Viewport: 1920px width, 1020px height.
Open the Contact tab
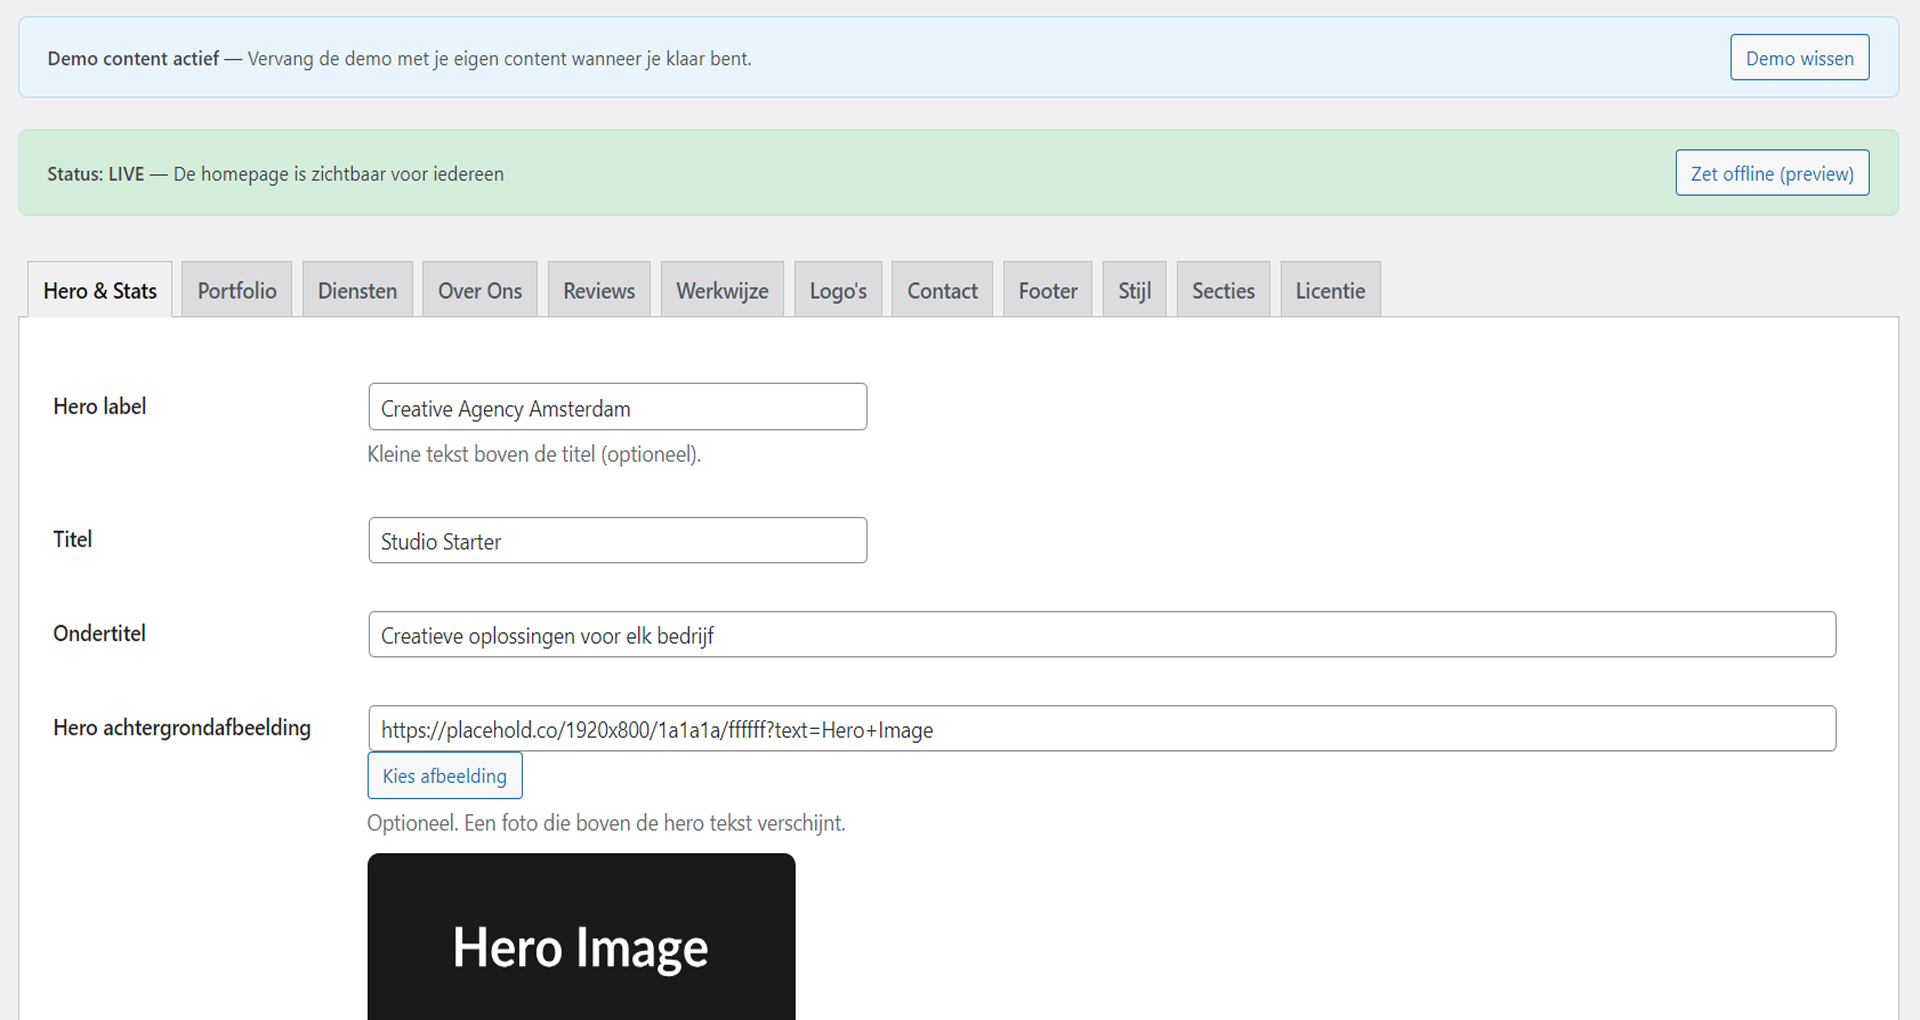pos(942,291)
